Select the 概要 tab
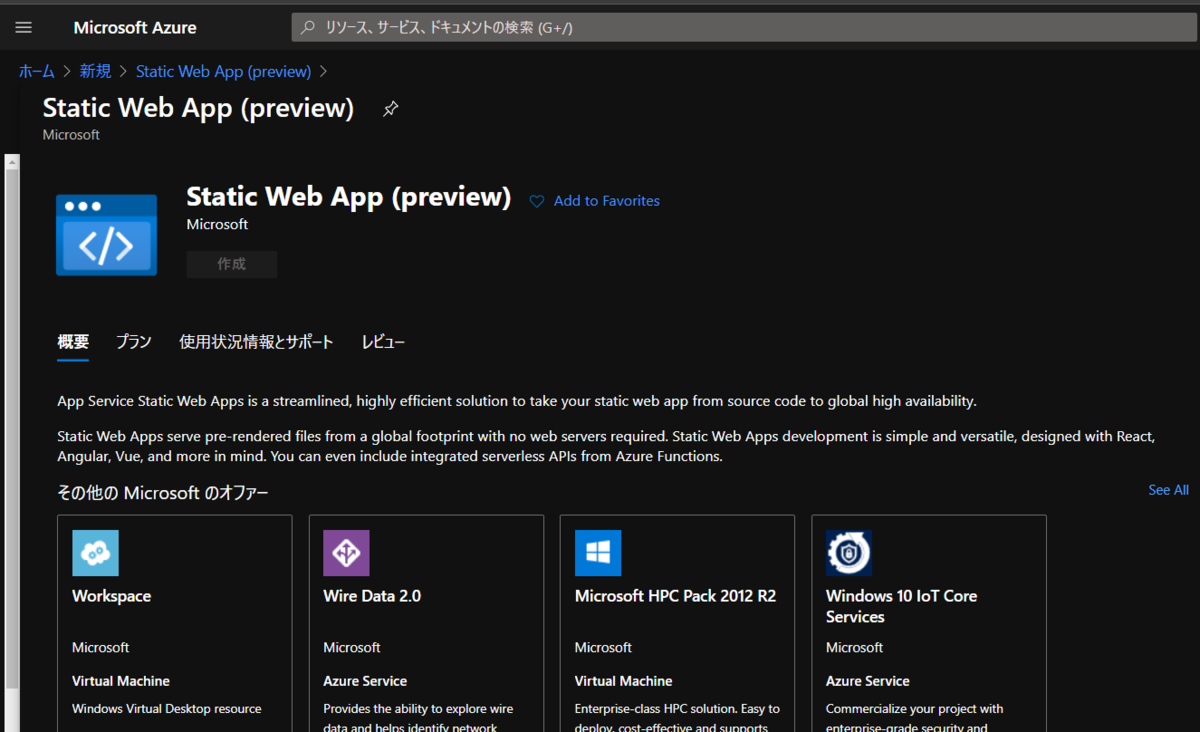This screenshot has width=1200, height=732. [73, 342]
